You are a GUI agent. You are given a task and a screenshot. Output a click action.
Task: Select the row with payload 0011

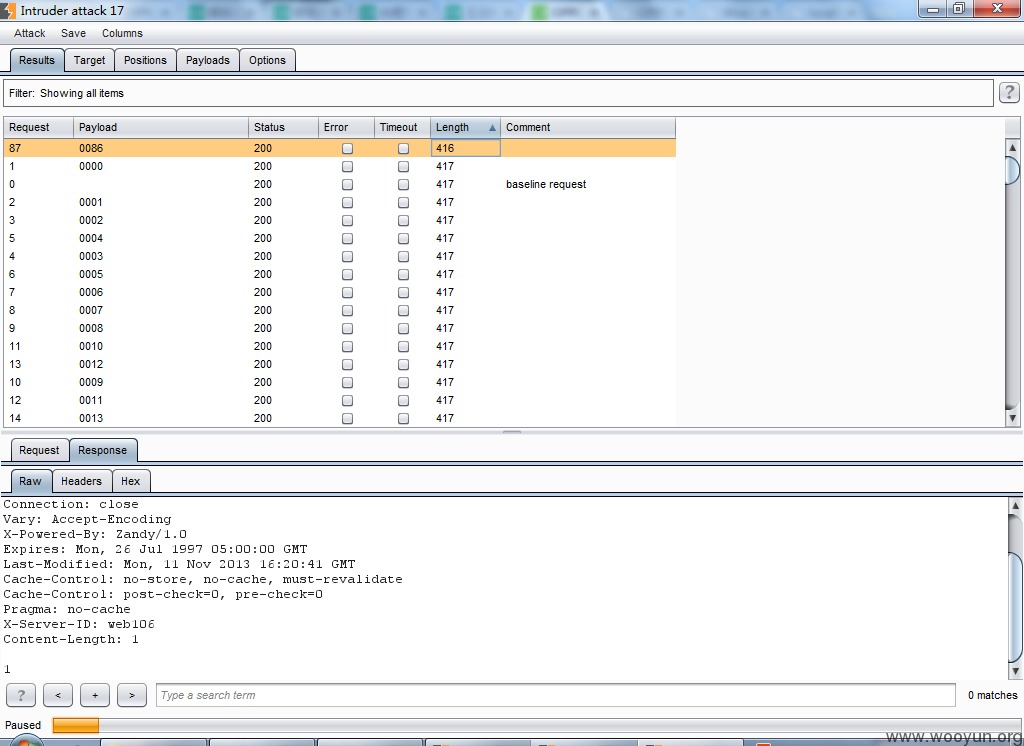click(x=340, y=400)
